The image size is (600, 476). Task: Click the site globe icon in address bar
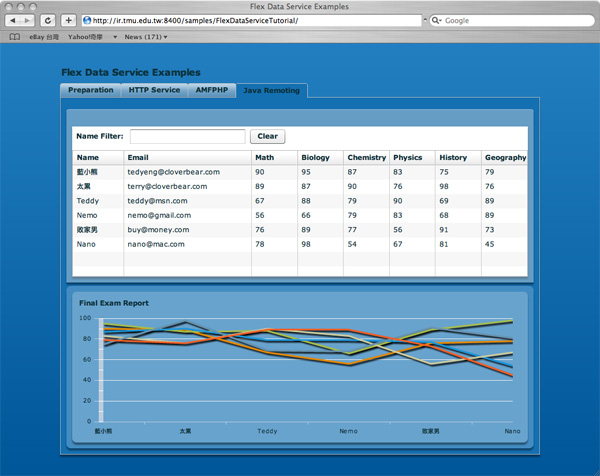87,20
